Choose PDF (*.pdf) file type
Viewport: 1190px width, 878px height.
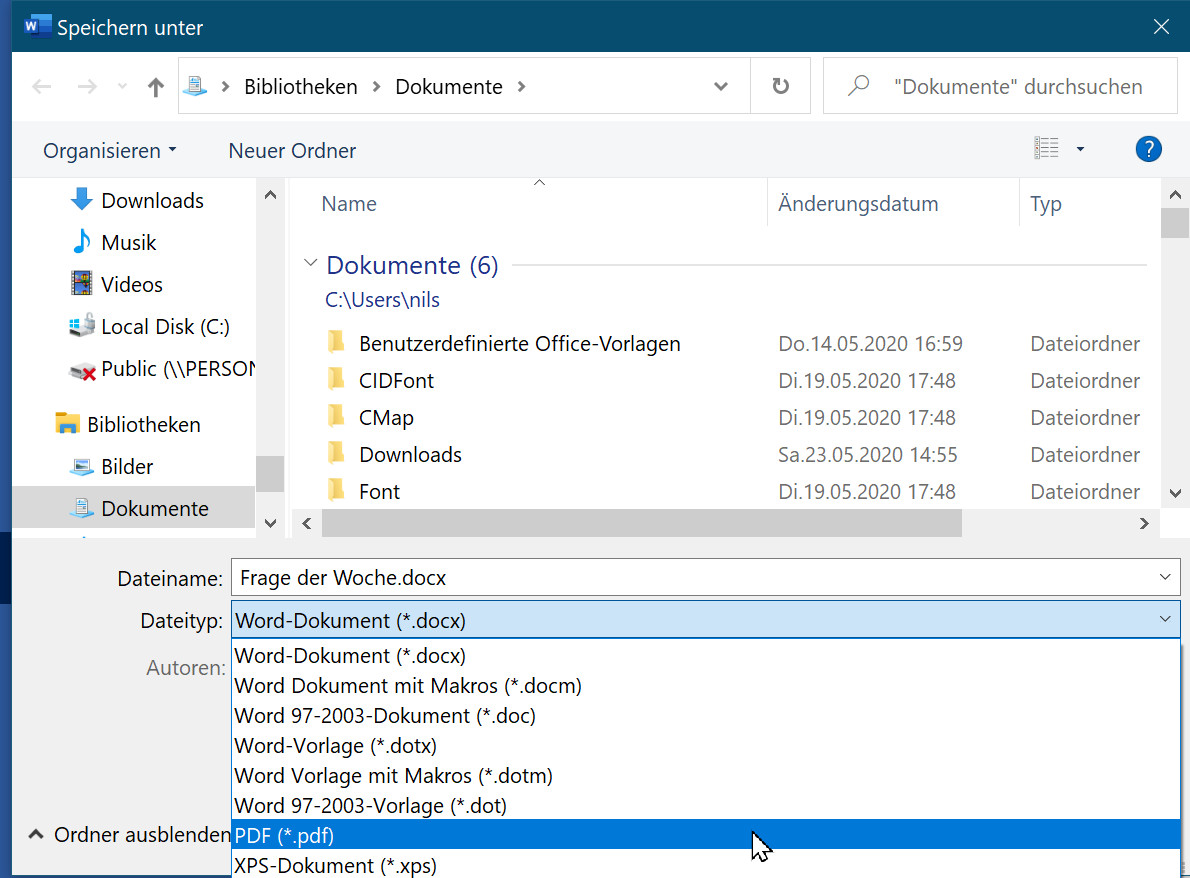(x=284, y=835)
